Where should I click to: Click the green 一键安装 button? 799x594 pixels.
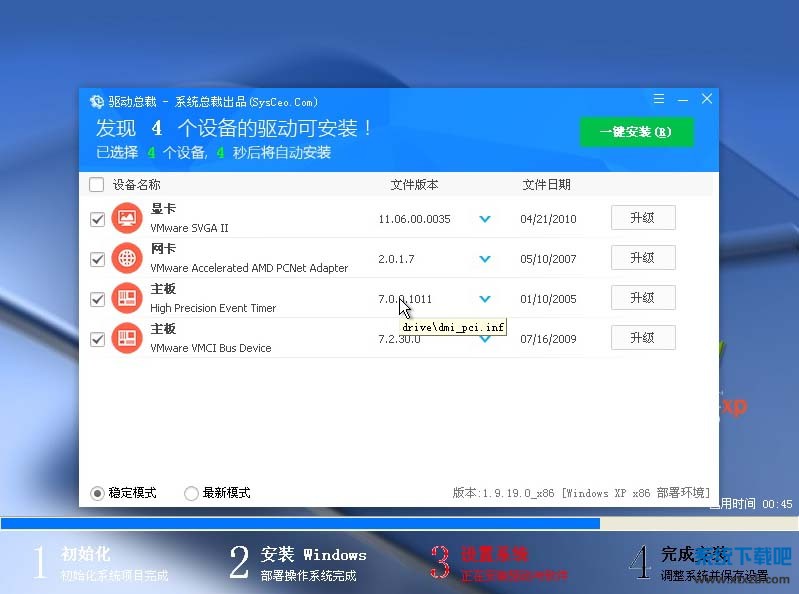coord(636,132)
